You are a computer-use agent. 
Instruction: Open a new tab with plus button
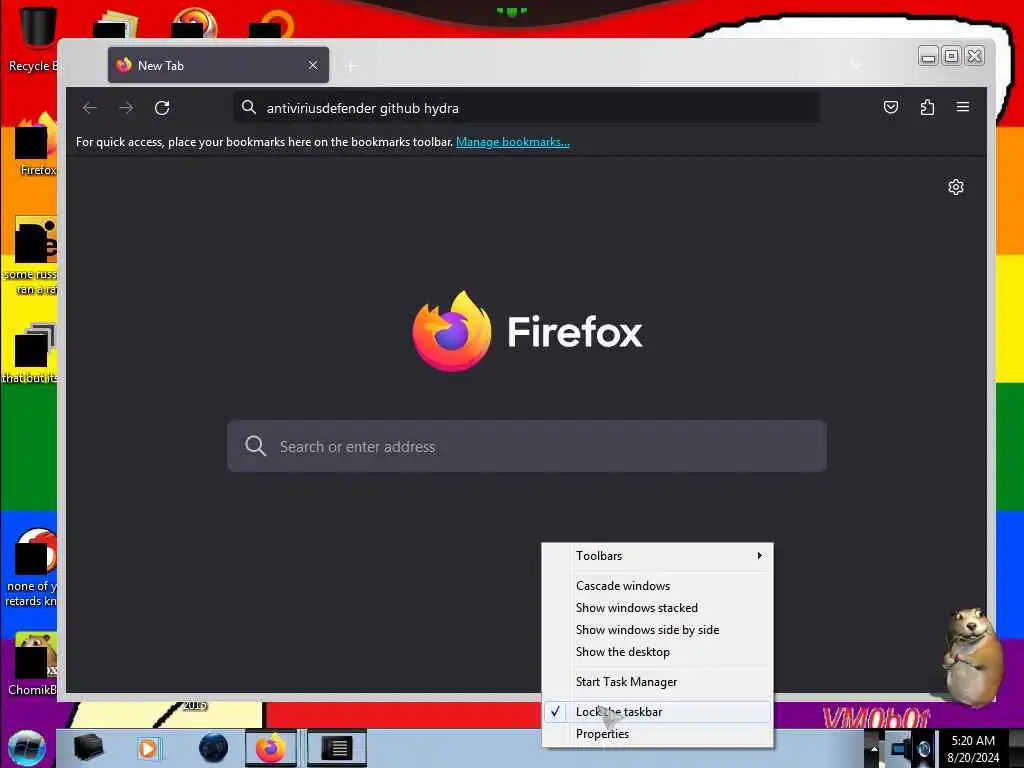[x=351, y=66]
